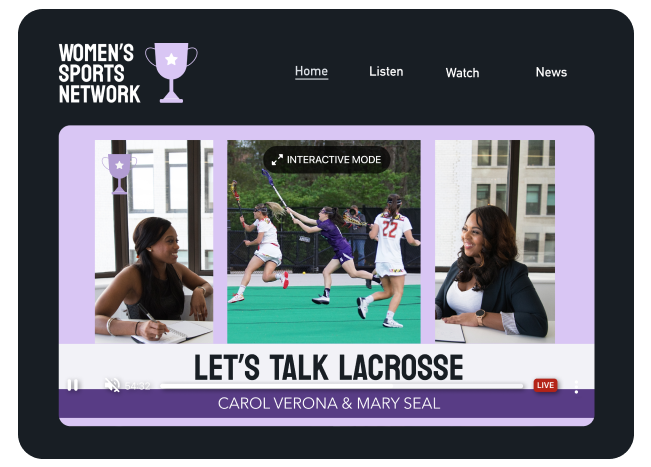Click the purple trophy logo in header
This screenshot has width=651, height=467.
pyautogui.click(x=171, y=72)
